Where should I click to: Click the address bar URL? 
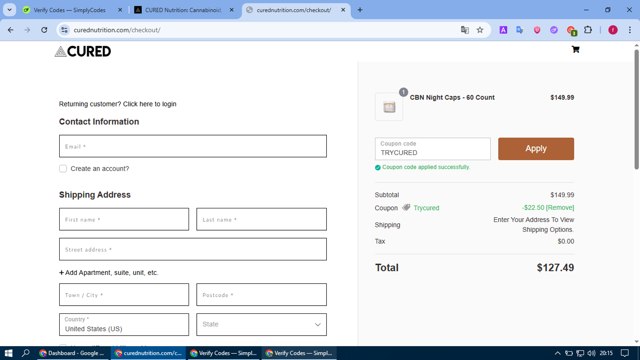tap(117, 30)
